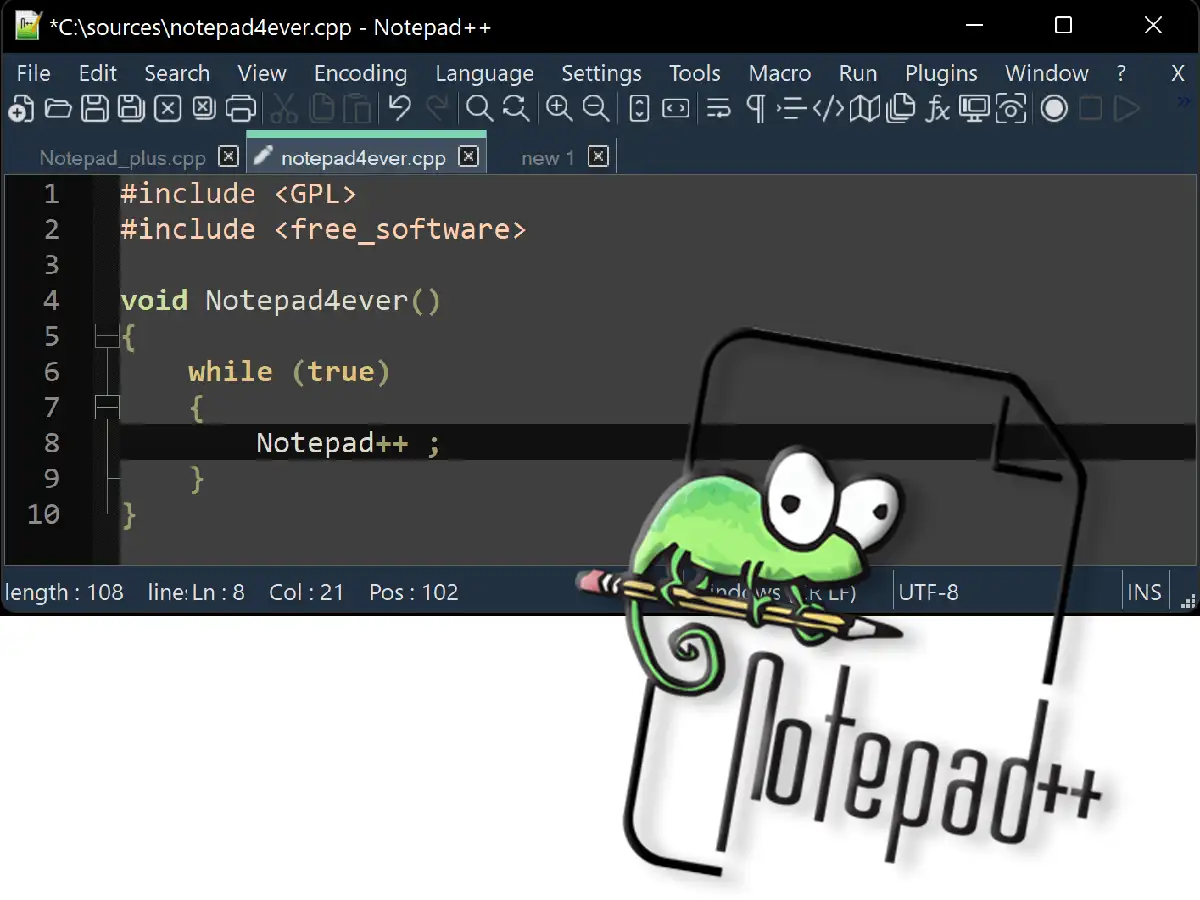This screenshot has height=900, width=1200.
Task: Toggle word wrap in the toolbar
Action: 718,109
